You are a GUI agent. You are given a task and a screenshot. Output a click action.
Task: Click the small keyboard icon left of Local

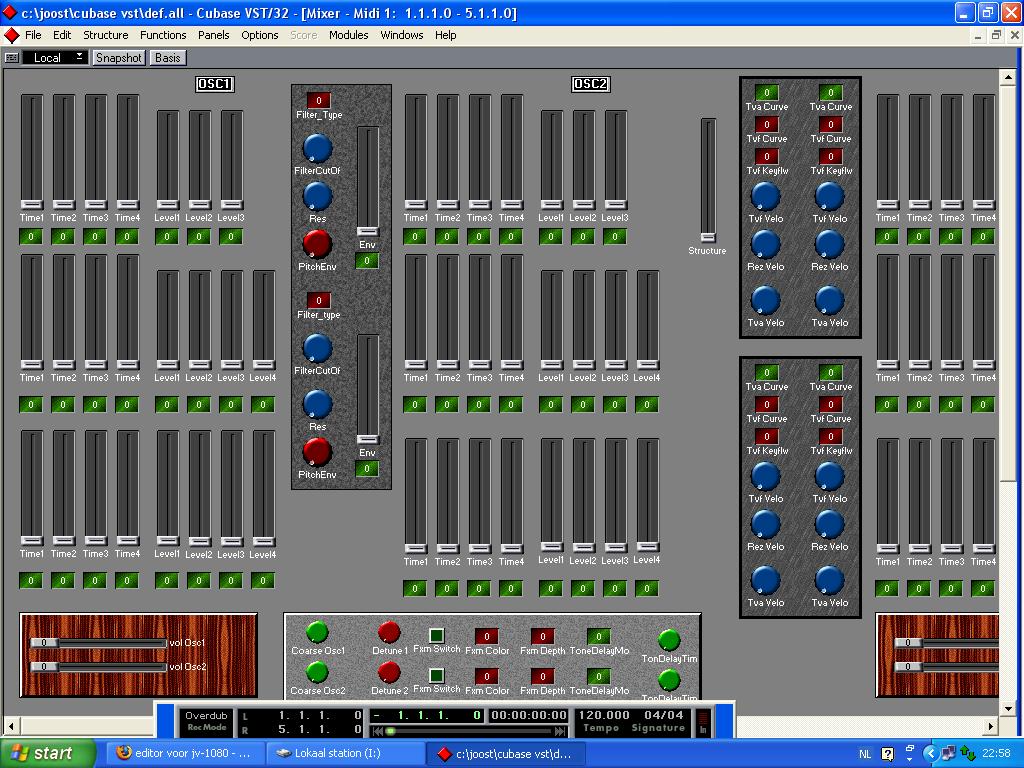tap(11, 58)
